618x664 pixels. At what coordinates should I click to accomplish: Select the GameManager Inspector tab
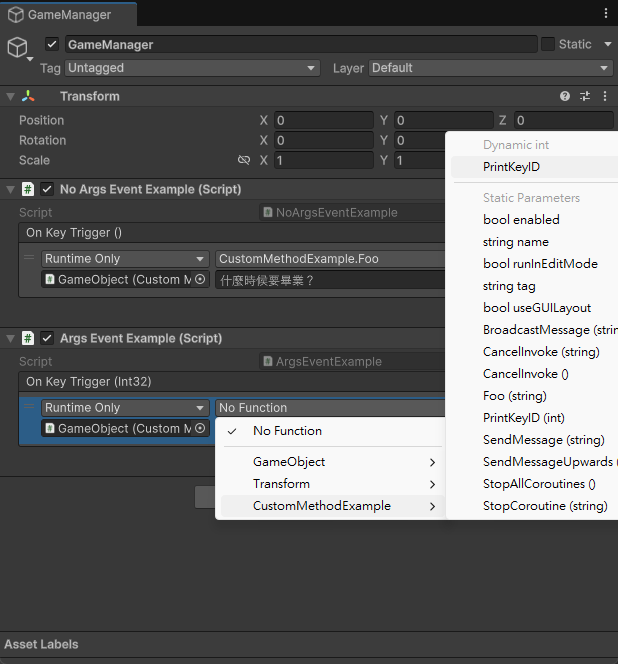[70, 15]
